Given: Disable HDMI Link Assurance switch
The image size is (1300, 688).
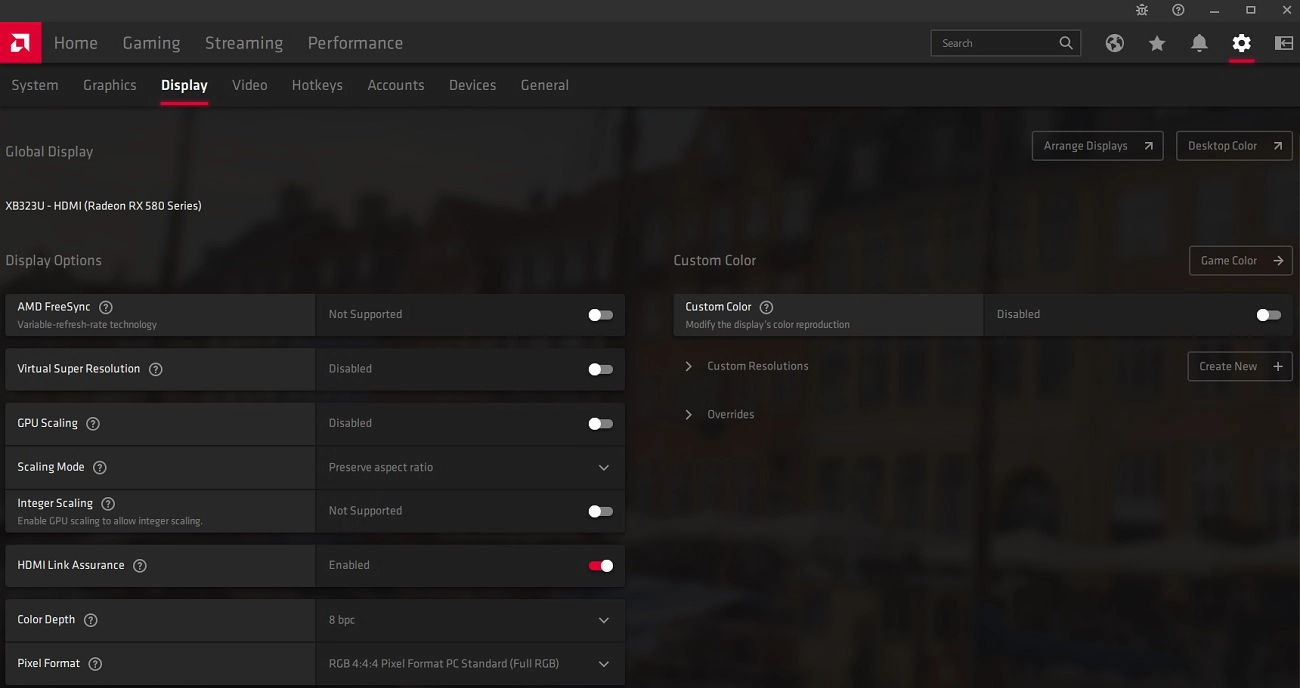Looking at the screenshot, I should tap(600, 565).
